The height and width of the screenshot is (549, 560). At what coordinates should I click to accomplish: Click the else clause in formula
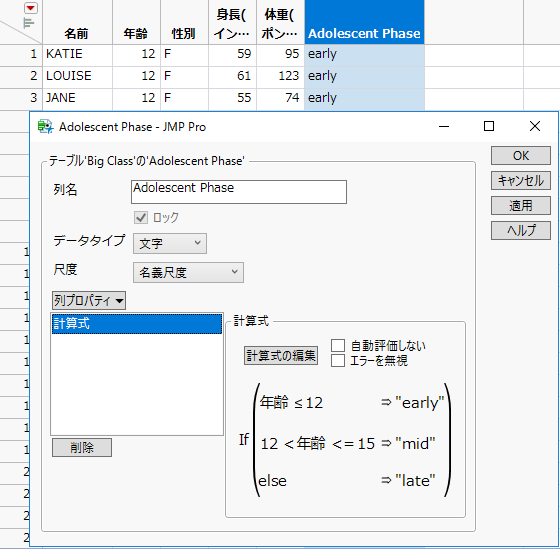(272, 481)
